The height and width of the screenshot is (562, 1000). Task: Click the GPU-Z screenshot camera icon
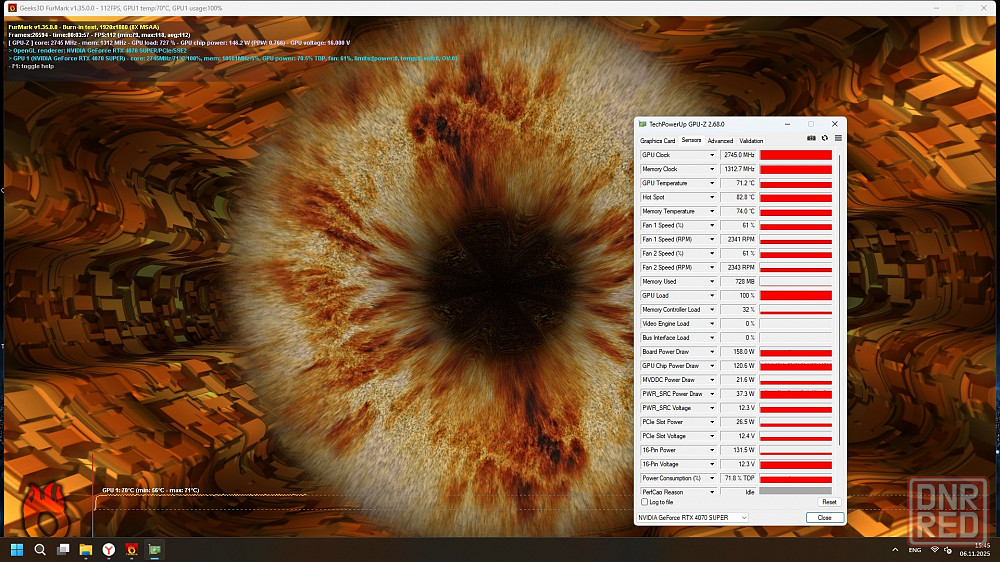coord(812,139)
